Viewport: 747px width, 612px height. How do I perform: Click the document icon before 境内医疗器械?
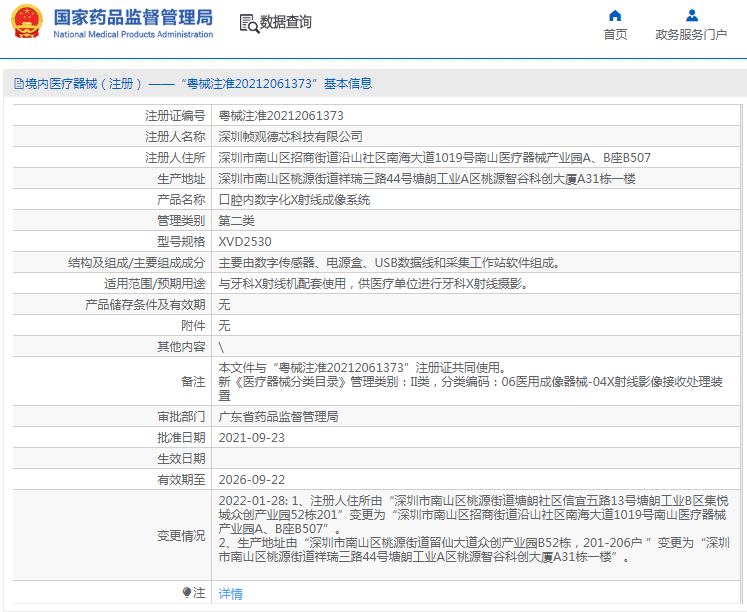tap(19, 84)
